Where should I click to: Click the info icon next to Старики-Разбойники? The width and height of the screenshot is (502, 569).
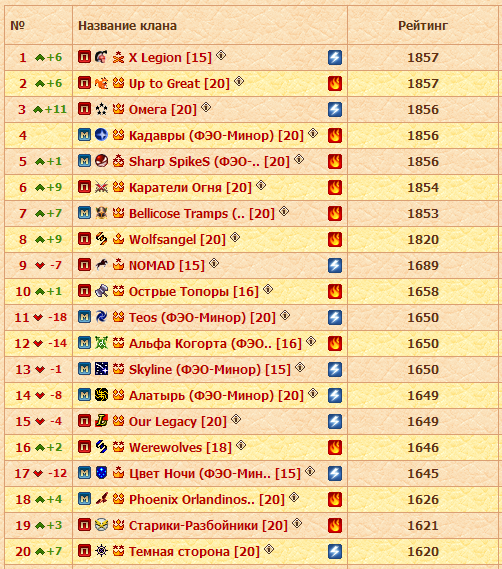[297, 523]
